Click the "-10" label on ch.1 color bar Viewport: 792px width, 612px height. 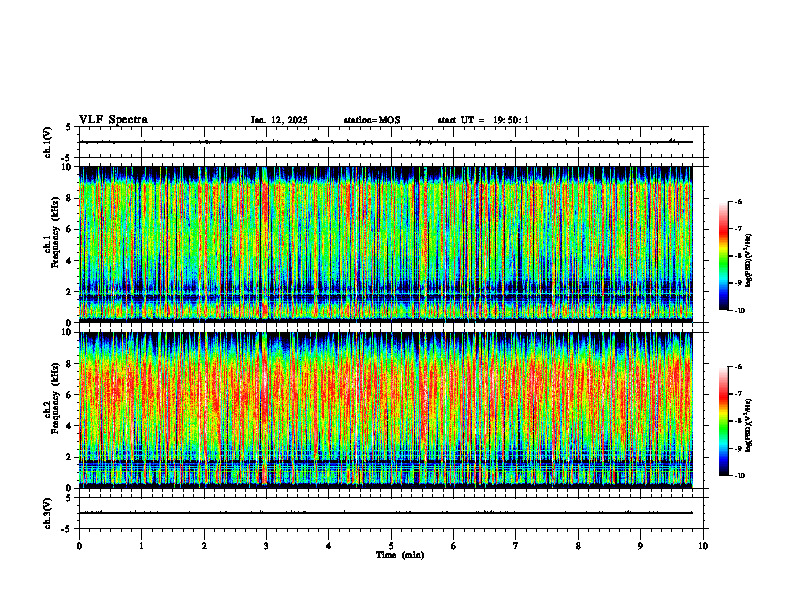(x=739, y=311)
